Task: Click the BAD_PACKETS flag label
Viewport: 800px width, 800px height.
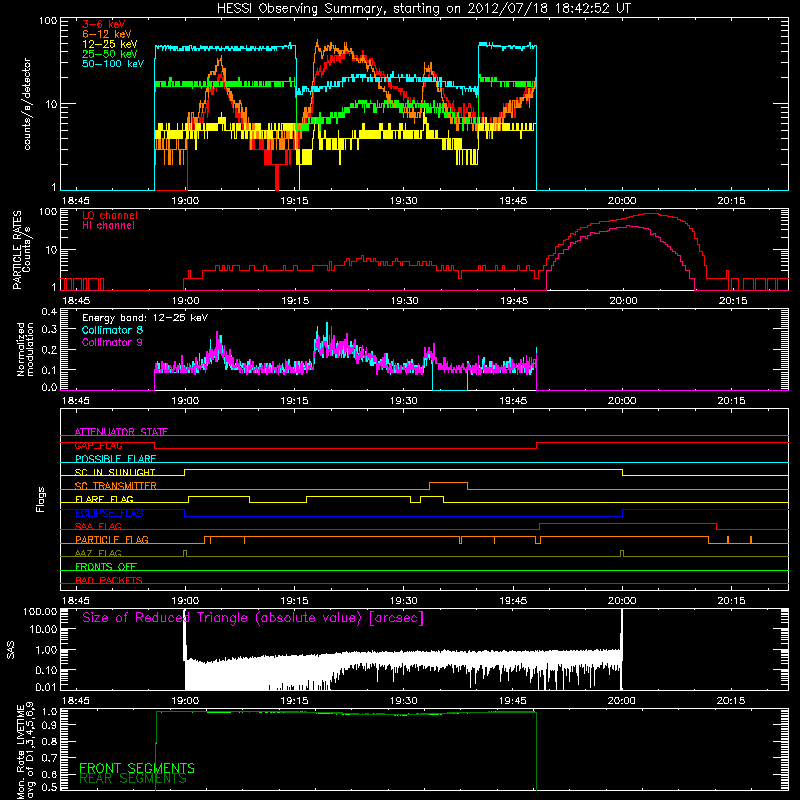Action: click(109, 581)
